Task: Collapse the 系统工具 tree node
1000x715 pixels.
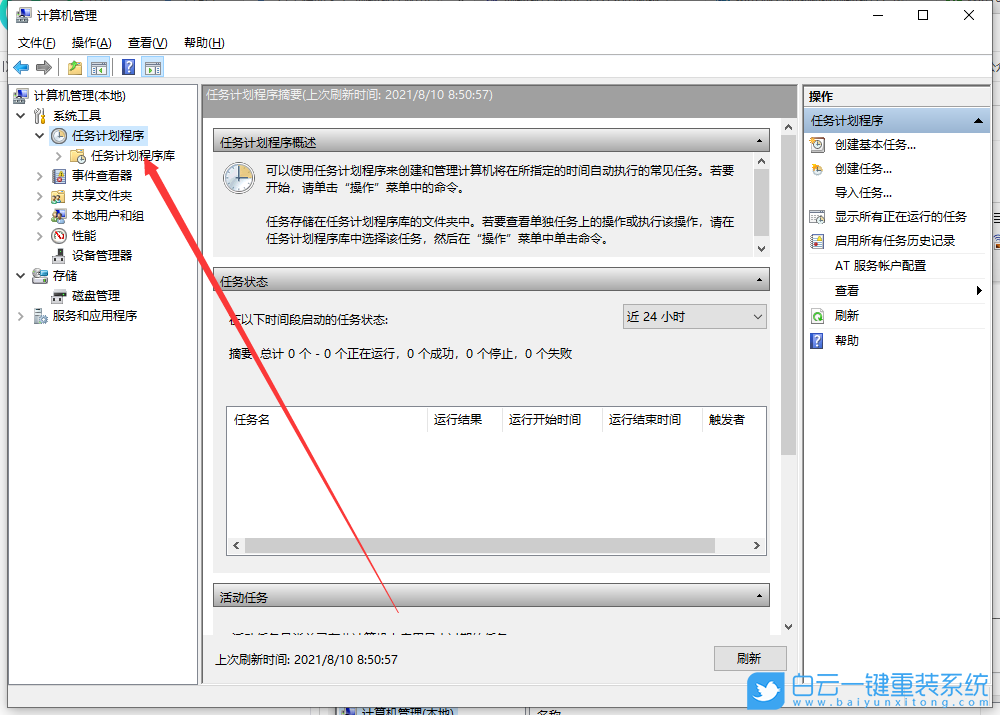Action: [20, 115]
